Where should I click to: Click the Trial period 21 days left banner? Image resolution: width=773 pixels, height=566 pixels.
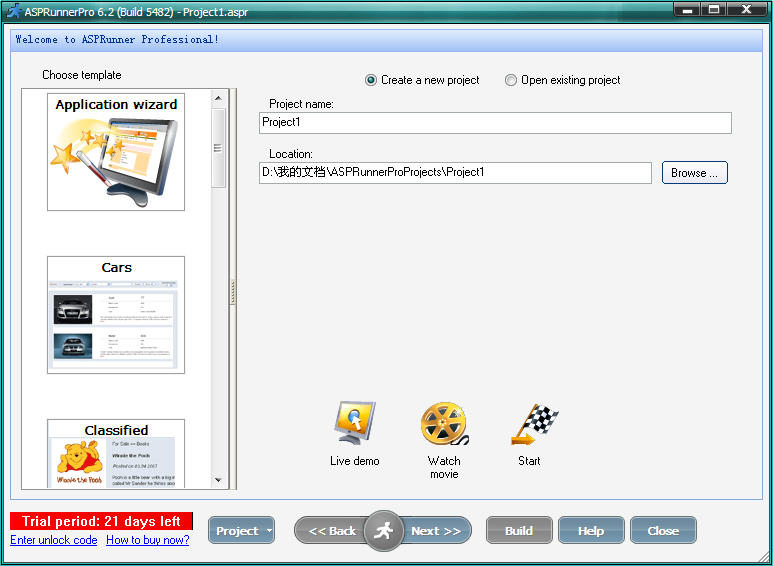point(101,521)
